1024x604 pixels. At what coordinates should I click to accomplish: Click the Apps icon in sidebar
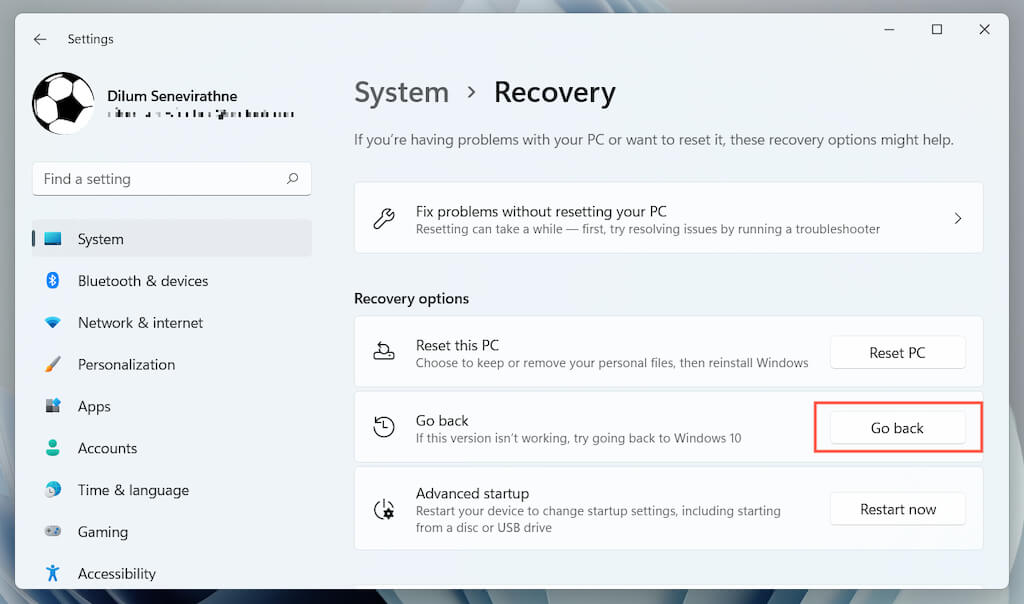(x=53, y=407)
